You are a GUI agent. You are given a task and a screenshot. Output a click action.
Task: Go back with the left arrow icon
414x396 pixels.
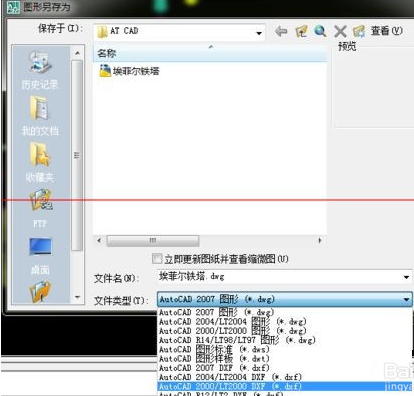[x=281, y=31]
